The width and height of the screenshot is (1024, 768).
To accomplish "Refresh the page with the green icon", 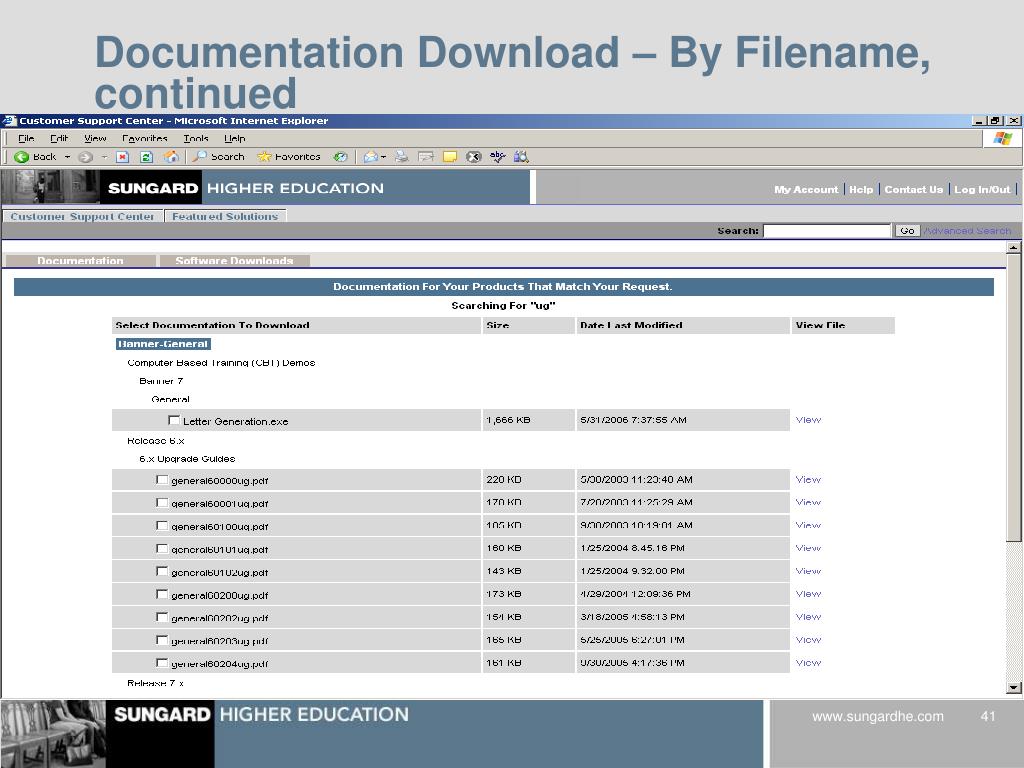I will (x=146, y=157).
